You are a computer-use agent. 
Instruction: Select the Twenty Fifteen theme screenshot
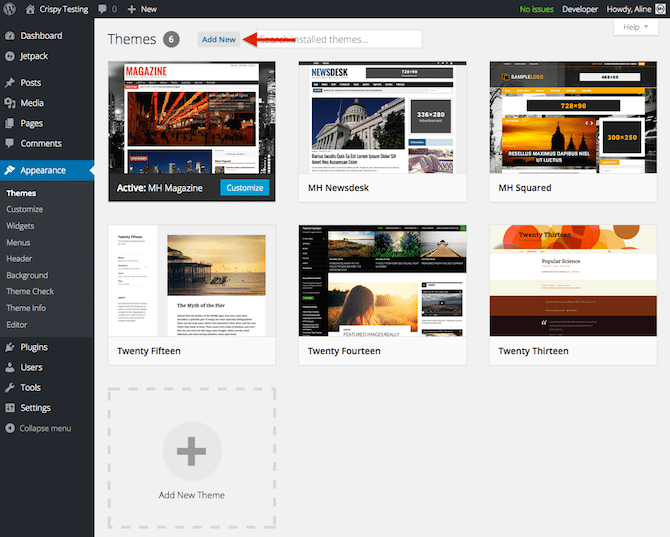[192, 281]
